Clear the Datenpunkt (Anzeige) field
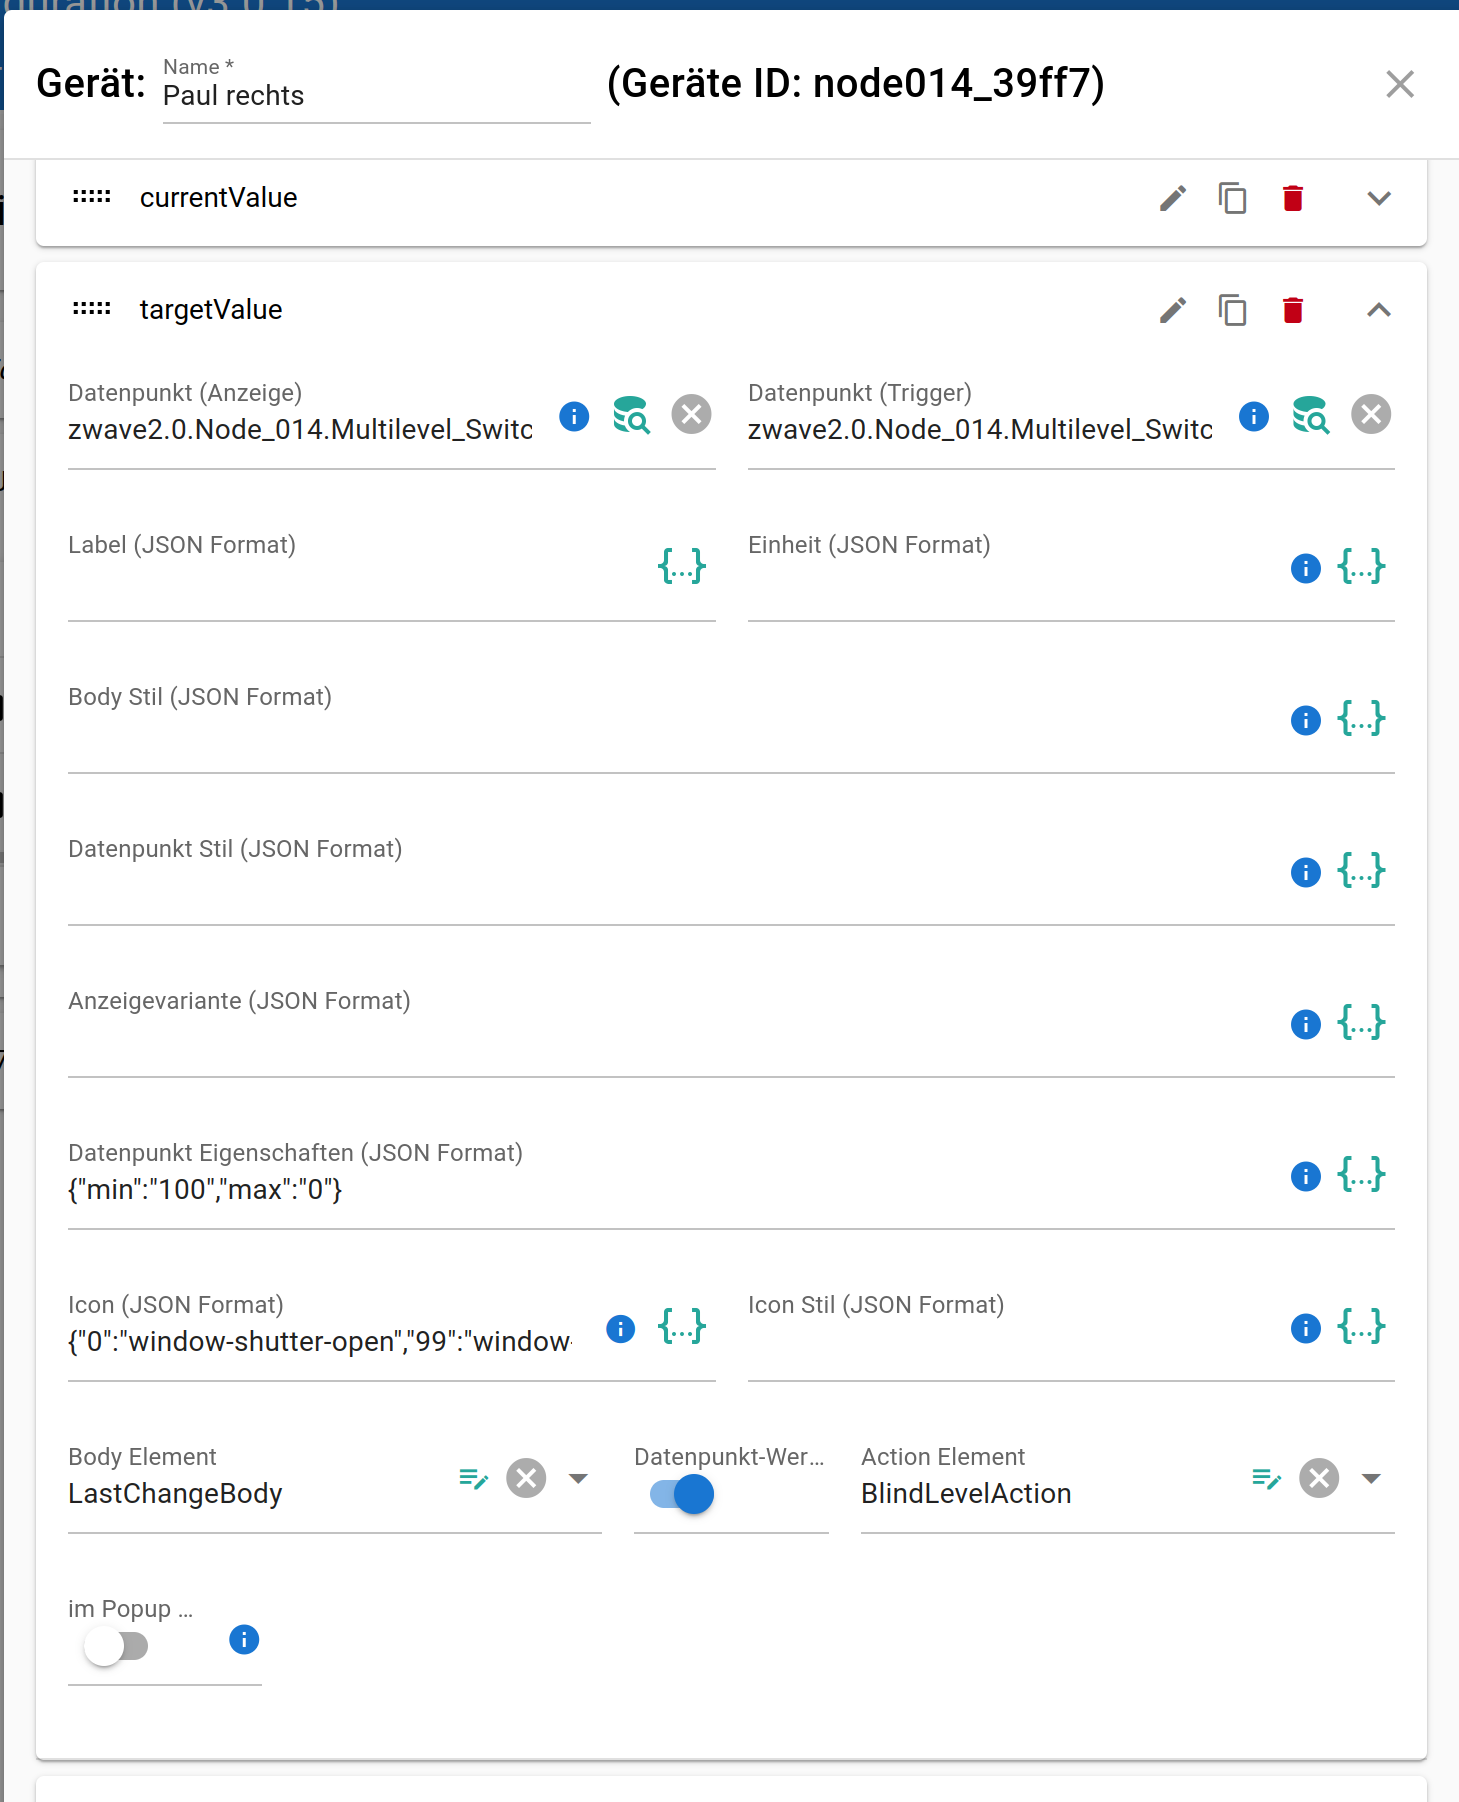 [x=691, y=414]
